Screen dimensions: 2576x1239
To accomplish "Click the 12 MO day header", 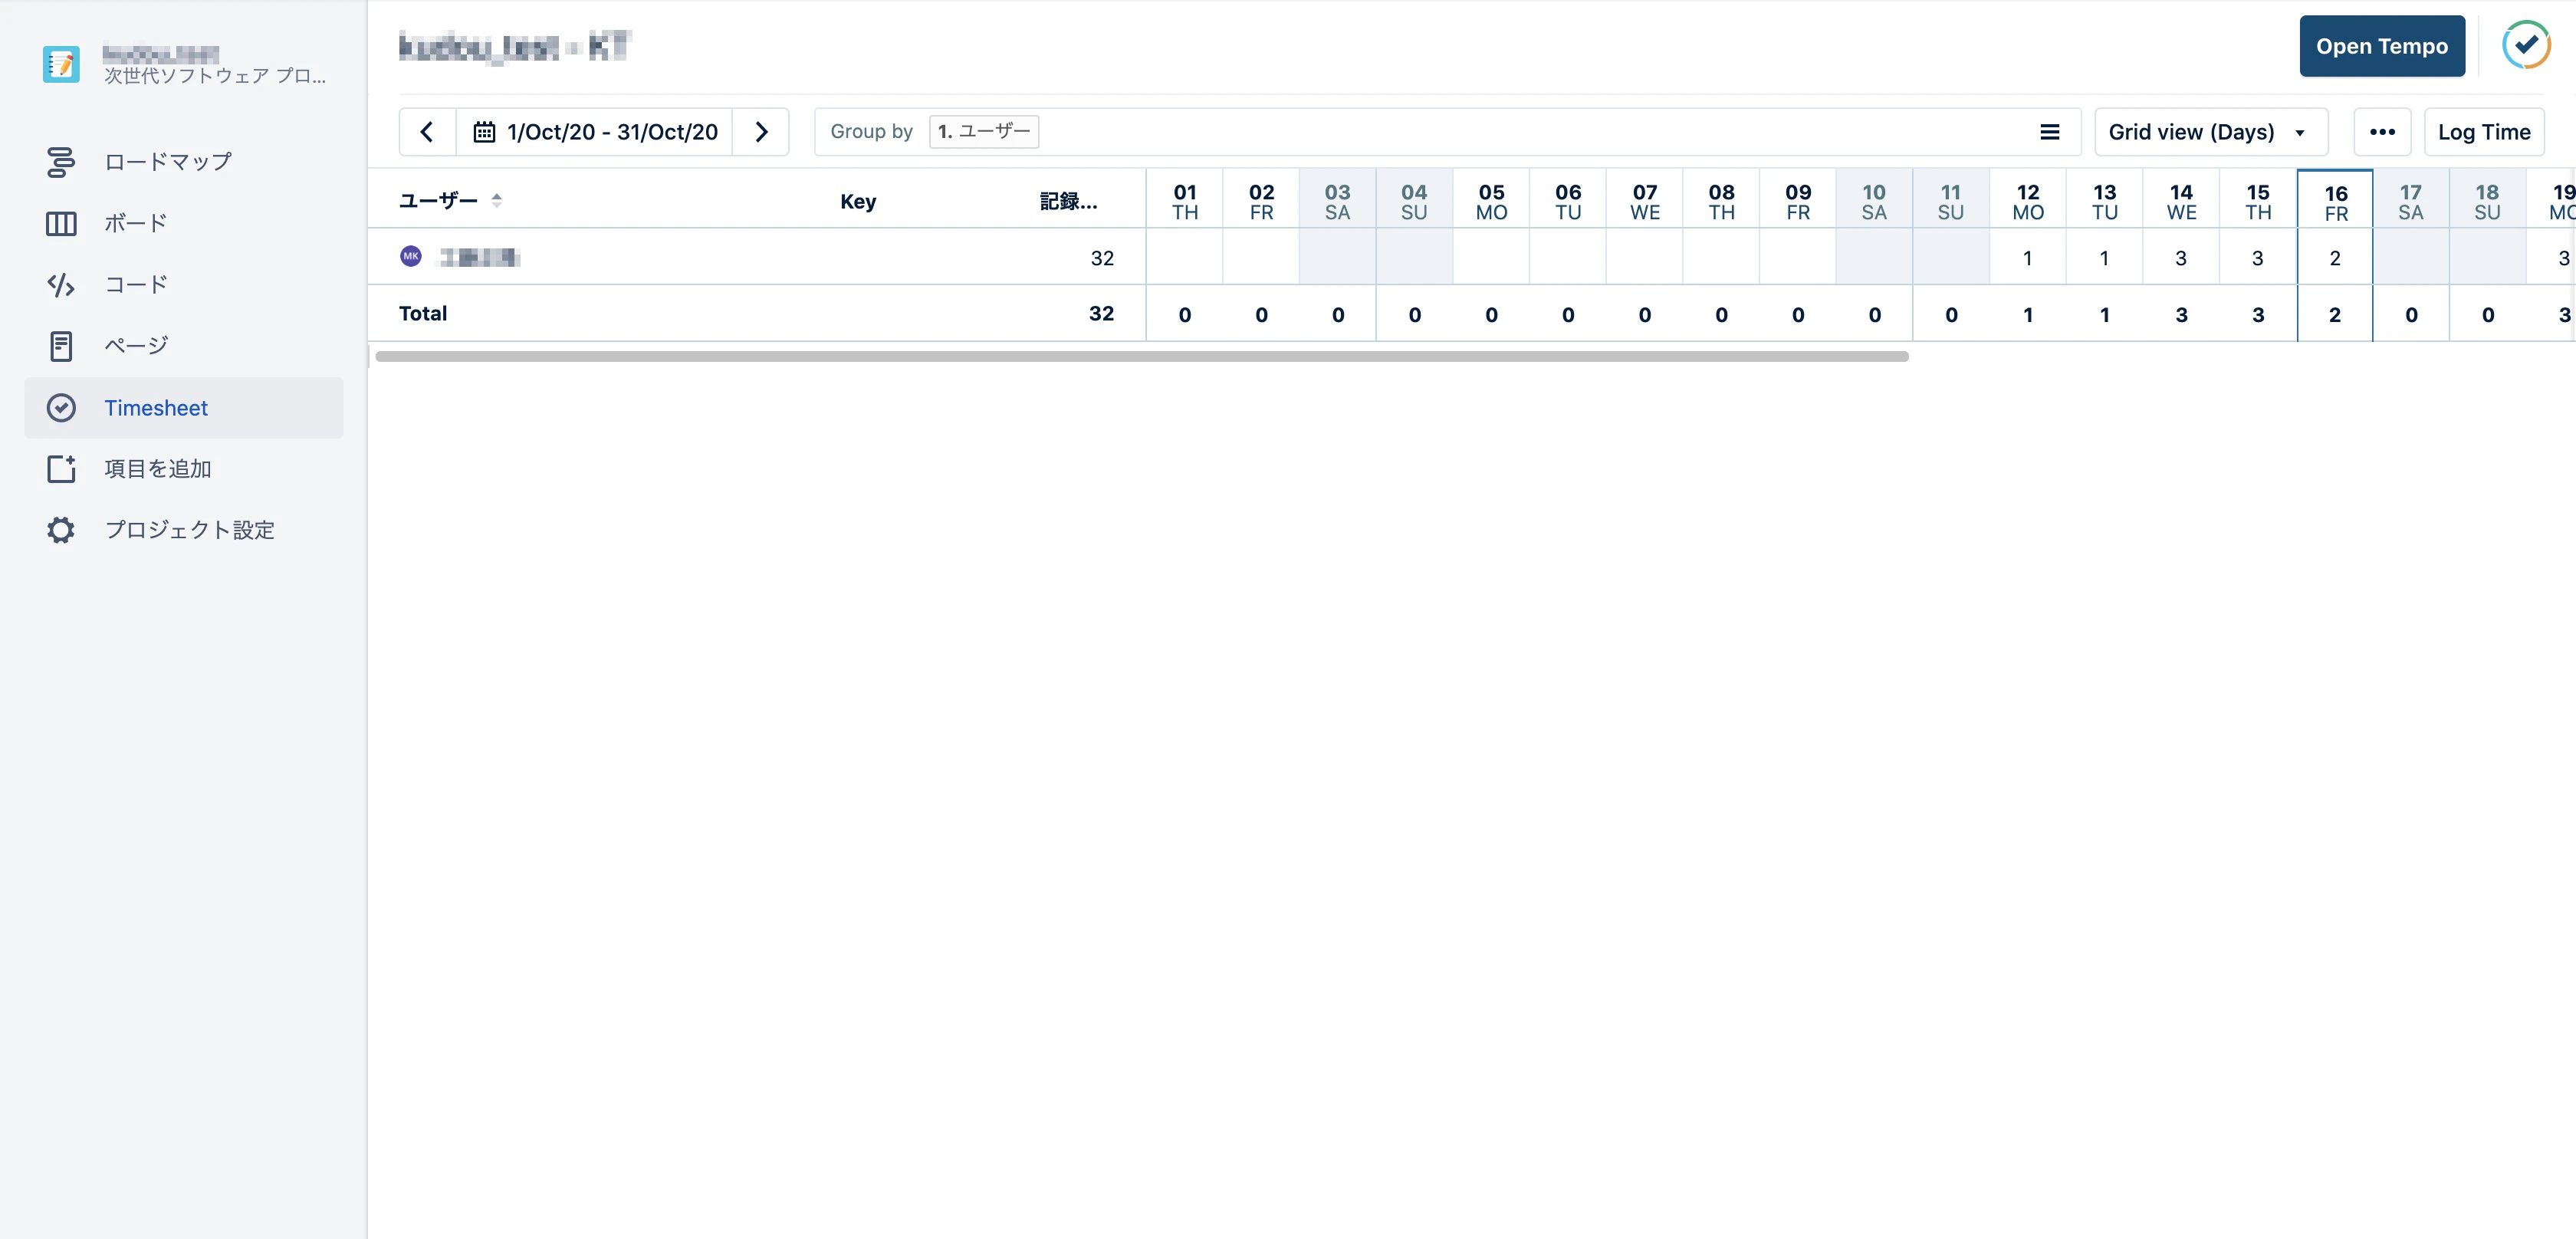I will (2028, 201).
